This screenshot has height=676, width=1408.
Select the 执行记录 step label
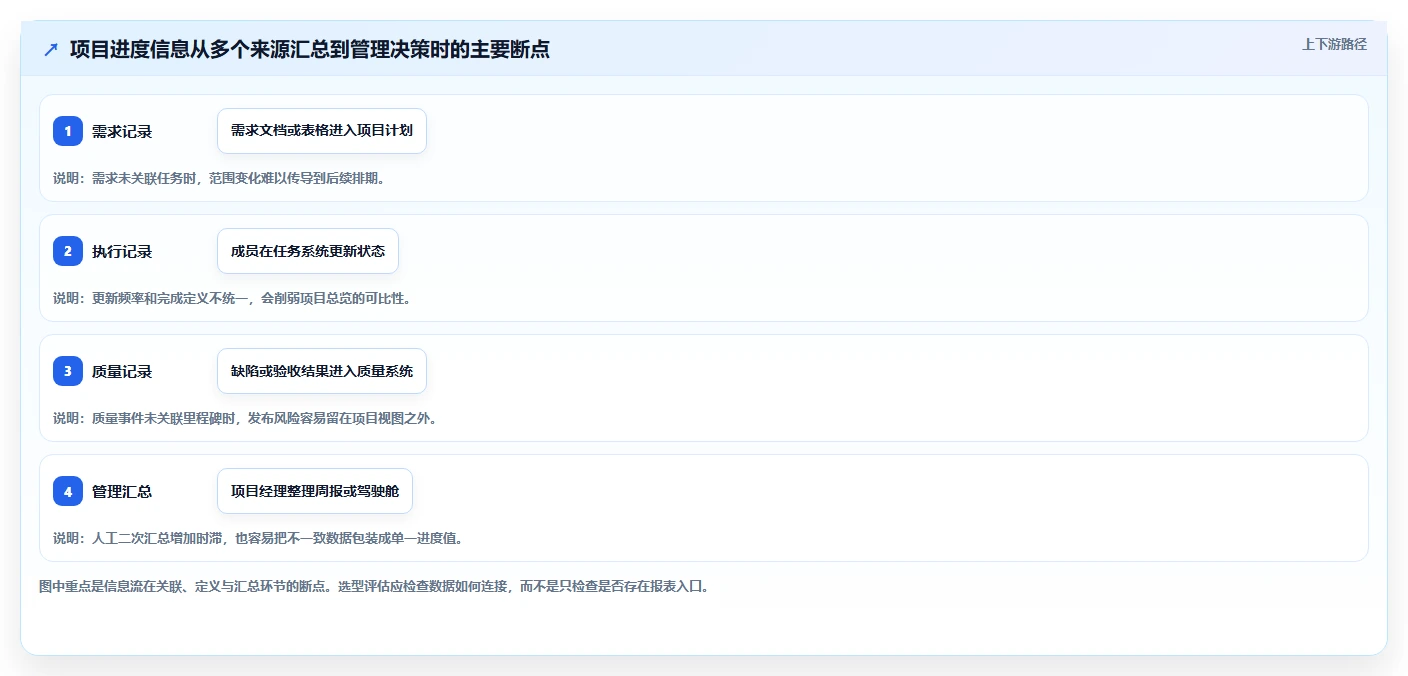(122, 251)
